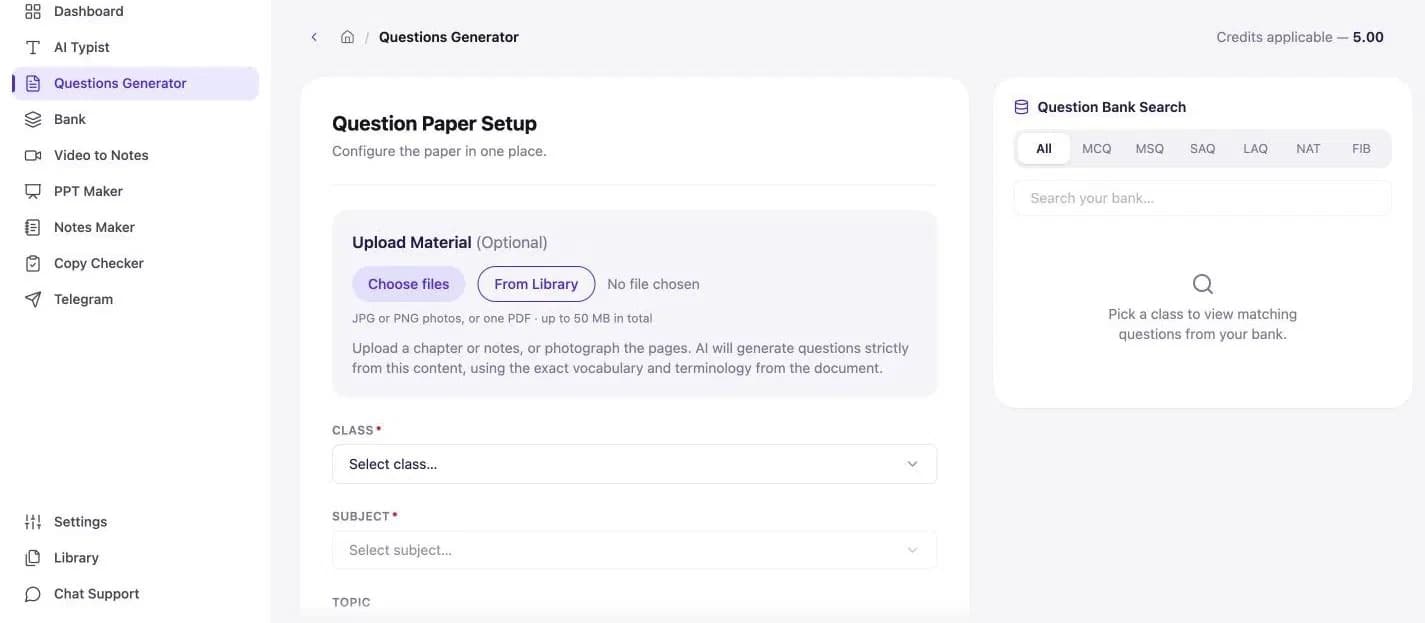The image size is (1425, 623).
Task: Click the PPT Maker presentation icon
Action: coord(33,191)
